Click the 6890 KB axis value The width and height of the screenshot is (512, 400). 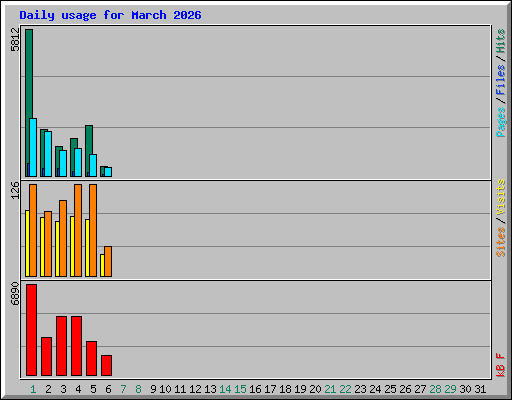[15, 294]
